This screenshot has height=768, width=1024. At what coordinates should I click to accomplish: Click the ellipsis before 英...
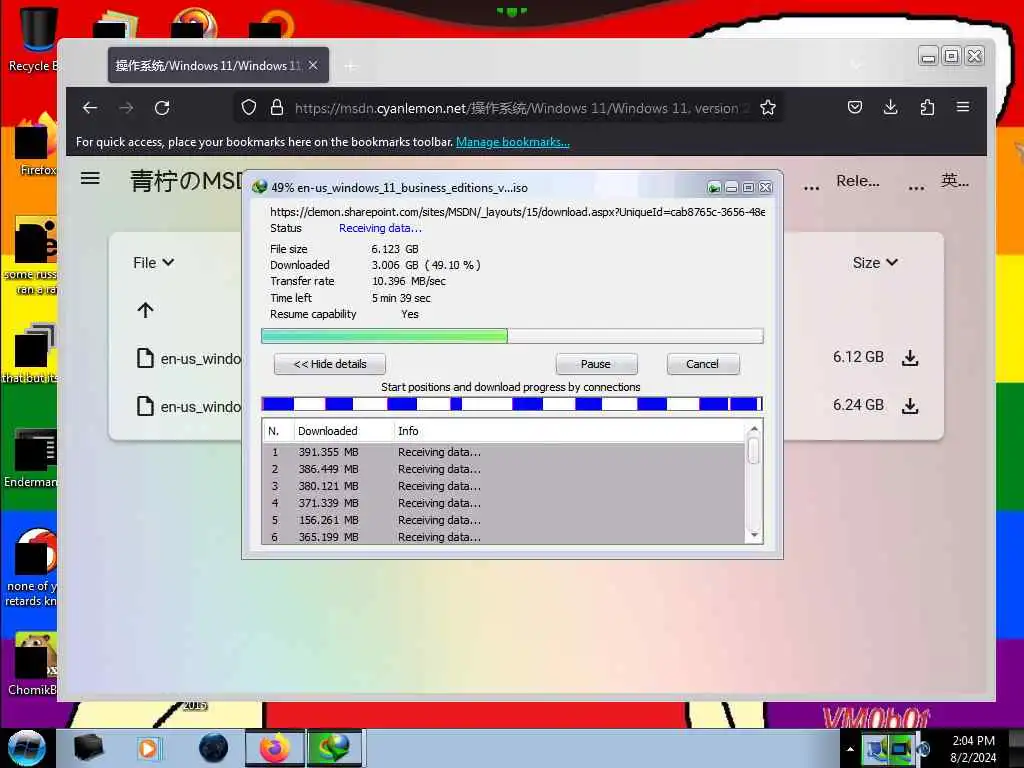[x=916, y=188]
